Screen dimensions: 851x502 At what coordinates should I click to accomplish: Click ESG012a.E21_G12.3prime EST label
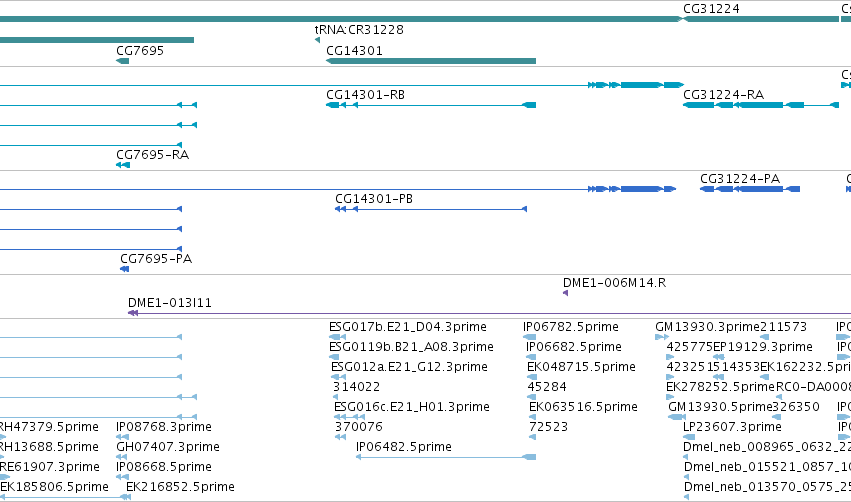coord(409,367)
